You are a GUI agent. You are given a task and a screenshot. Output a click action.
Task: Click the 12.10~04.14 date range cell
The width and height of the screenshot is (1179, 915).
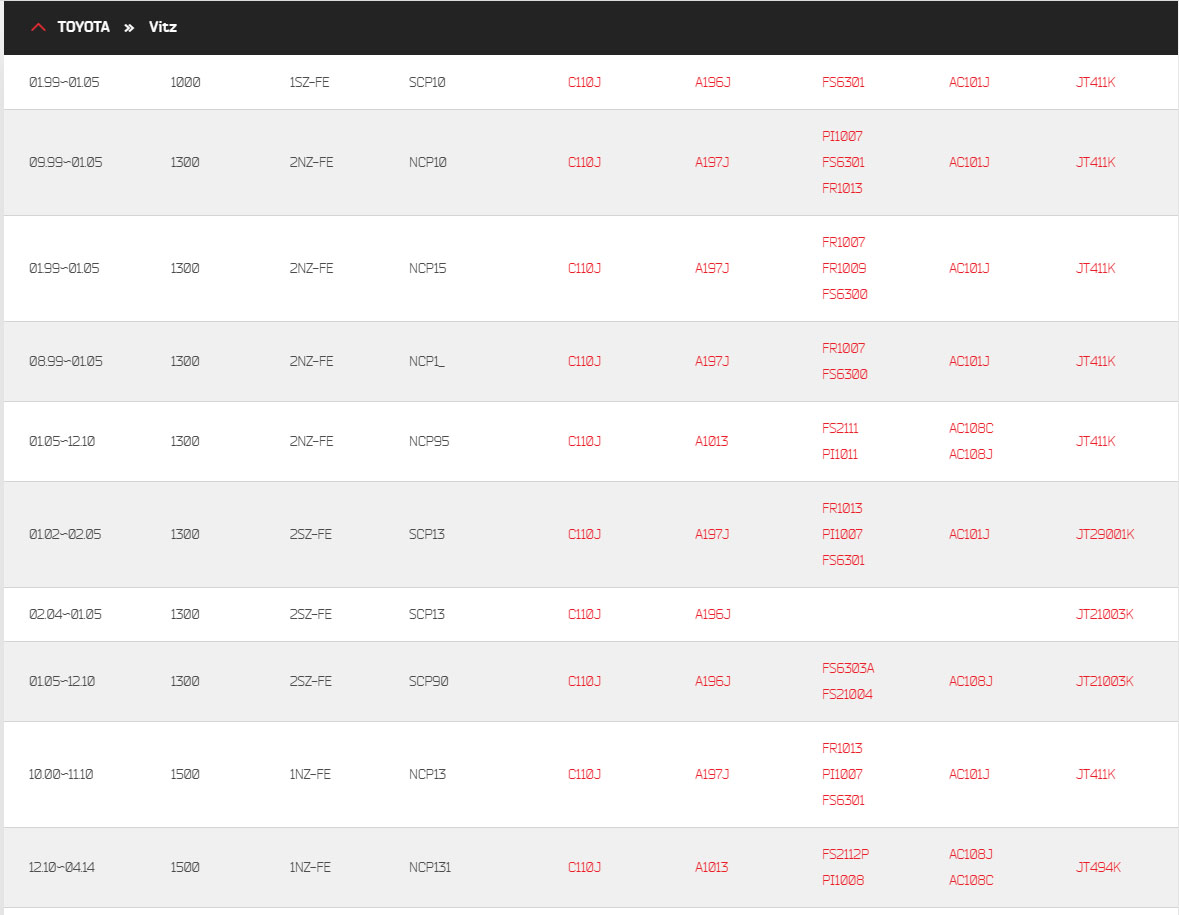coord(62,868)
